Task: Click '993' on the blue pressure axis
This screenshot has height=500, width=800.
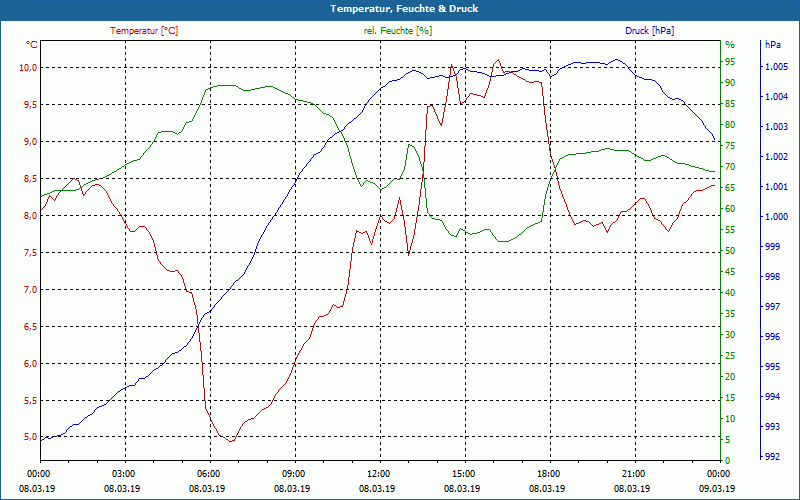Action: click(773, 427)
